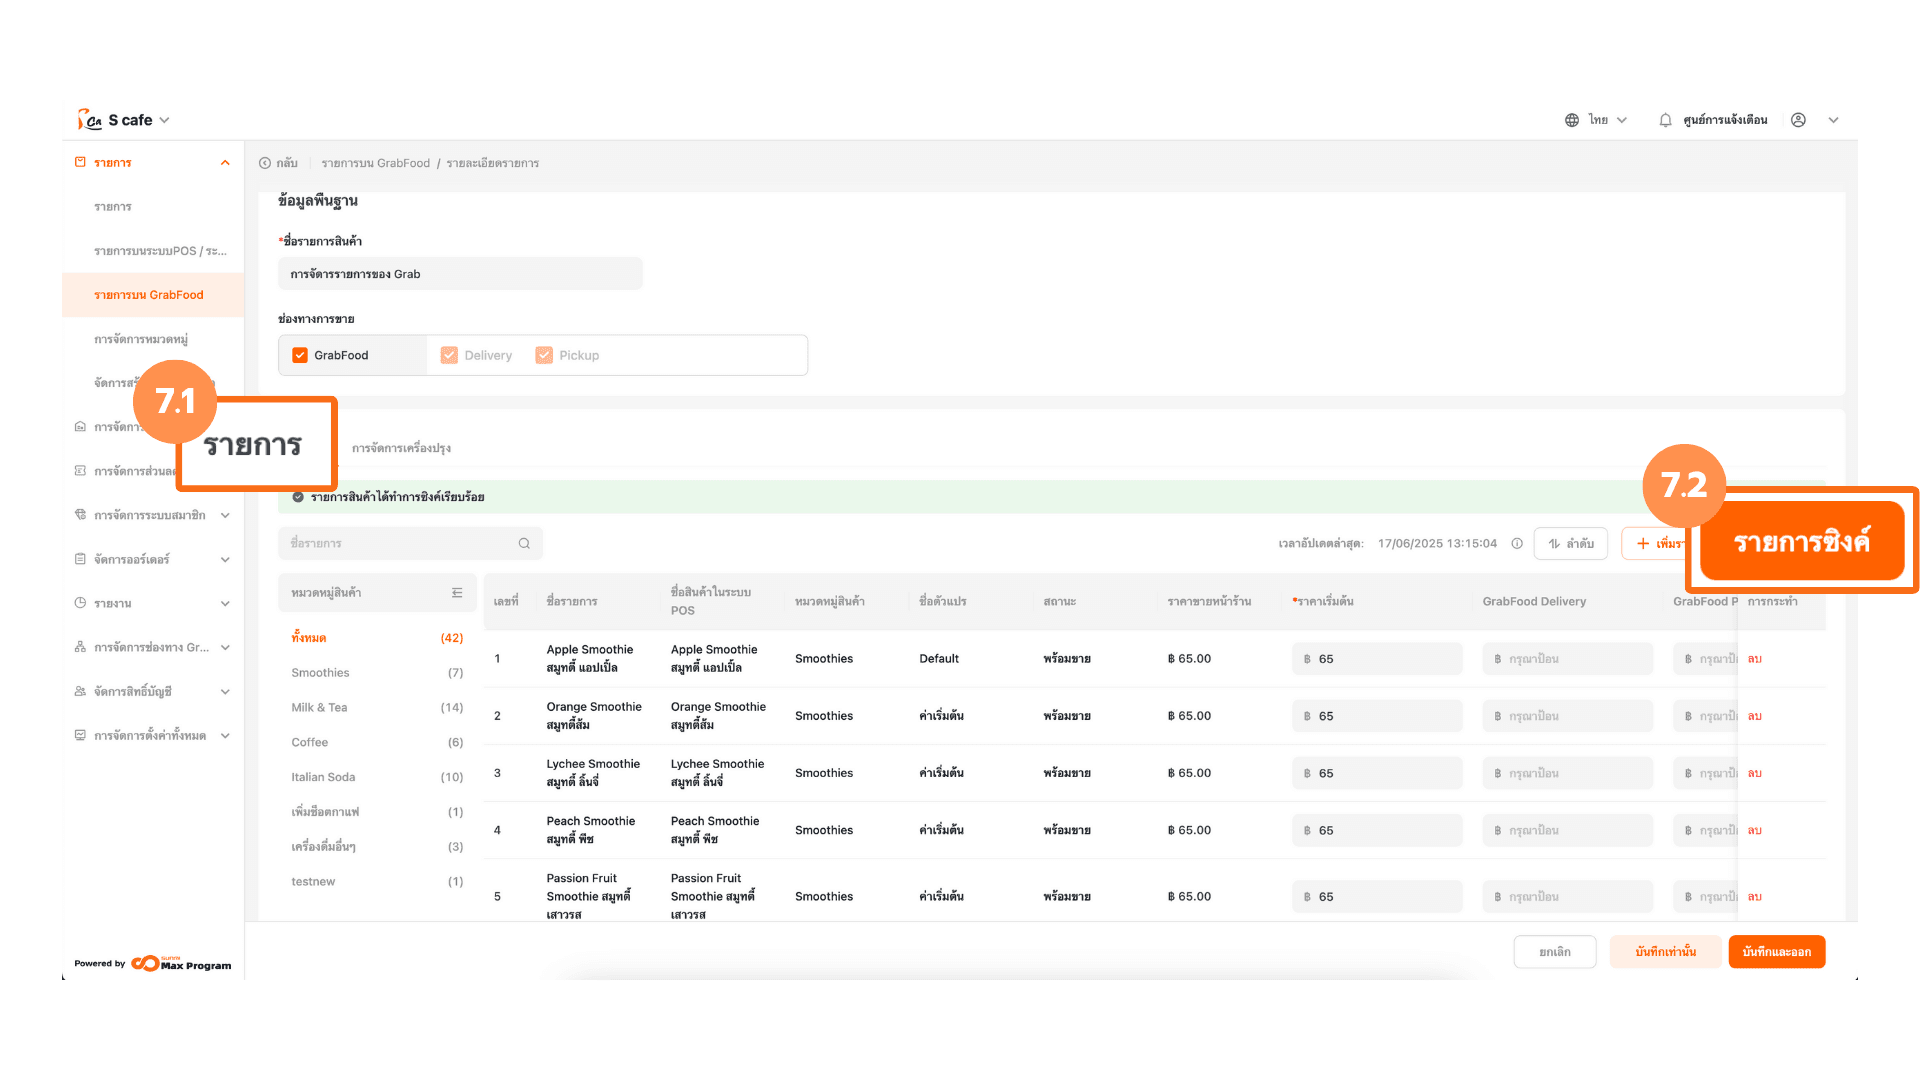Click the ลำดับ sort order button
The height and width of the screenshot is (1080, 1920).
click(1570, 543)
